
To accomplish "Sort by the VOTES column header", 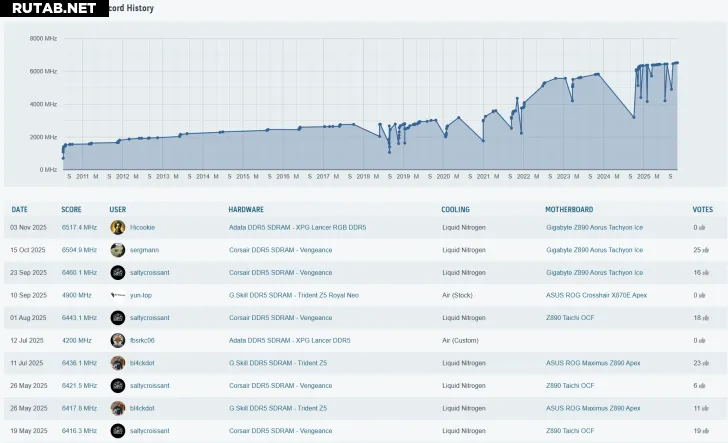I will (702, 210).
